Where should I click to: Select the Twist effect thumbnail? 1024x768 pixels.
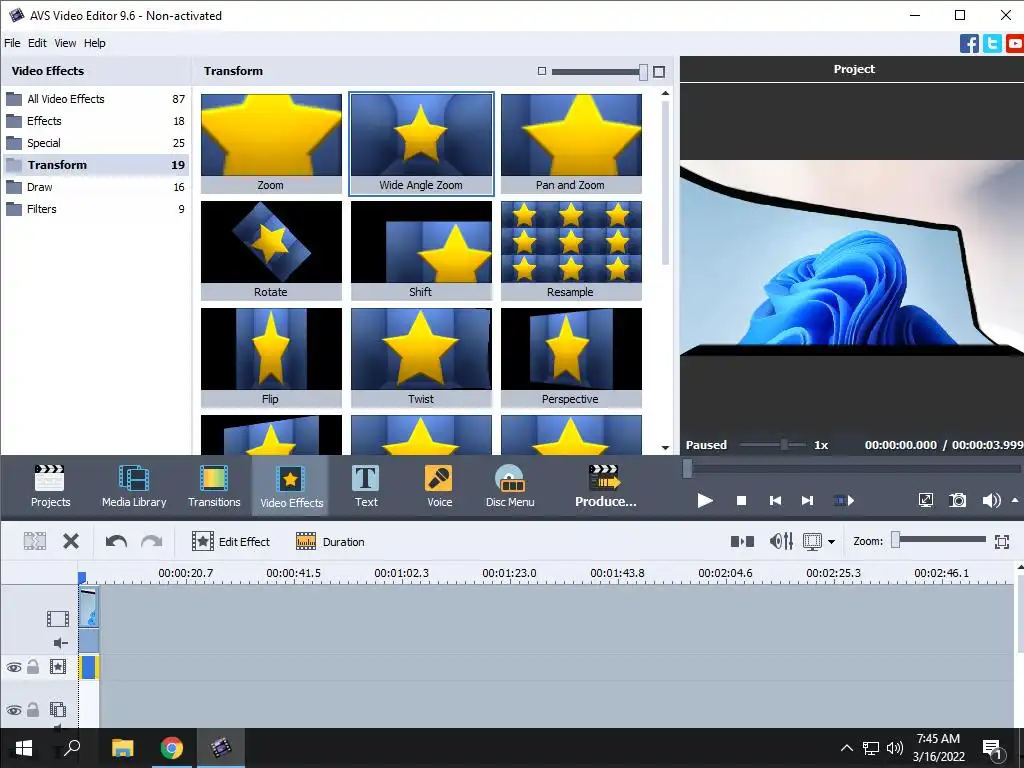(x=421, y=357)
